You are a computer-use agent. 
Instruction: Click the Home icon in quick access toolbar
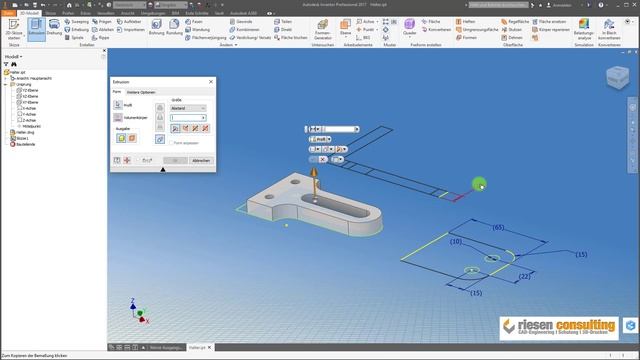(x=69, y=5)
